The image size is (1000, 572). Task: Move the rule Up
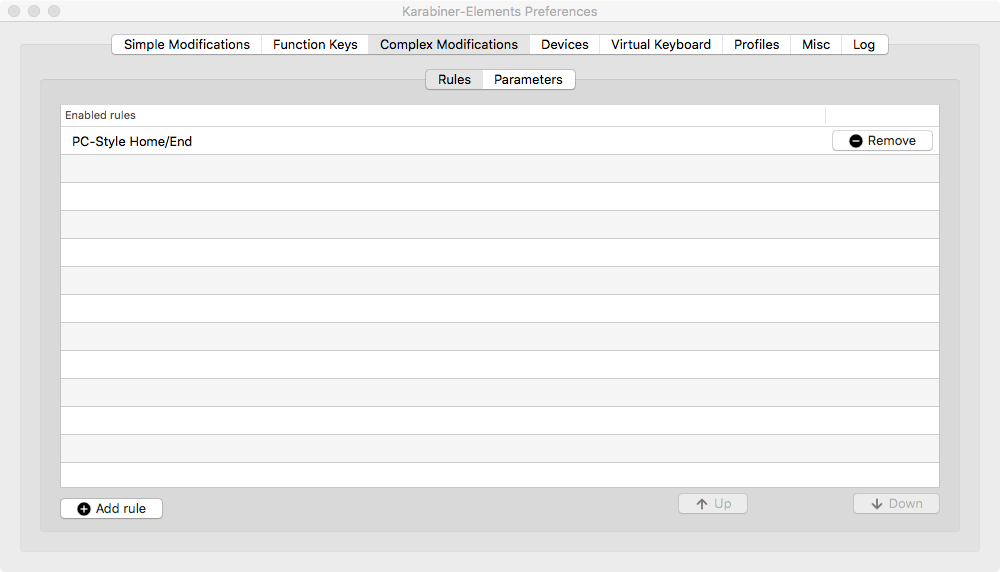pyautogui.click(x=713, y=504)
